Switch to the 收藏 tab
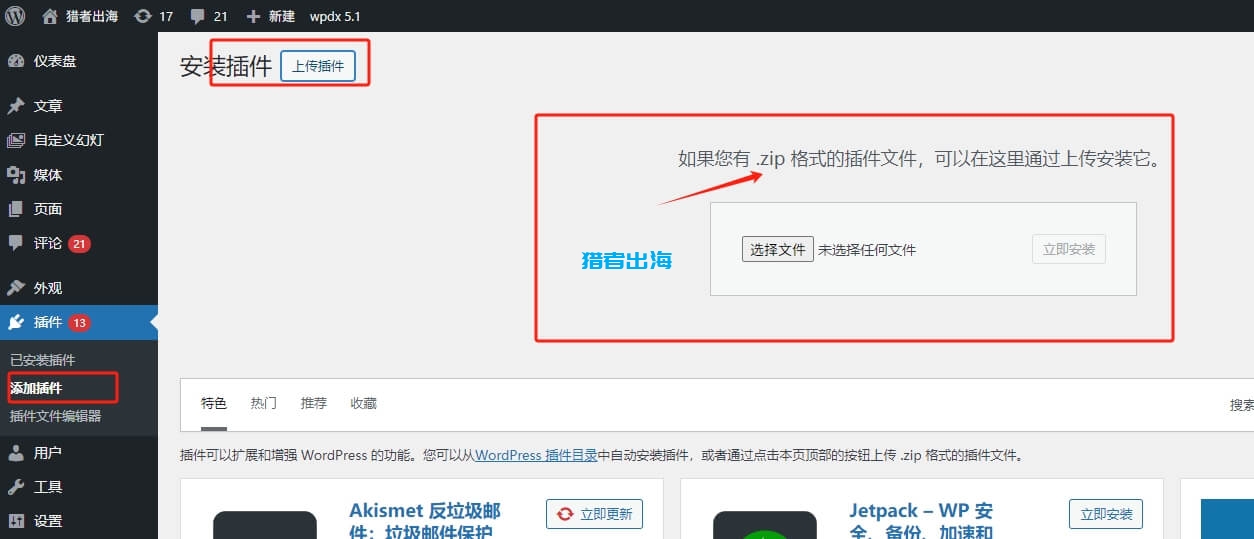The width and height of the screenshot is (1254, 539). tap(364, 404)
